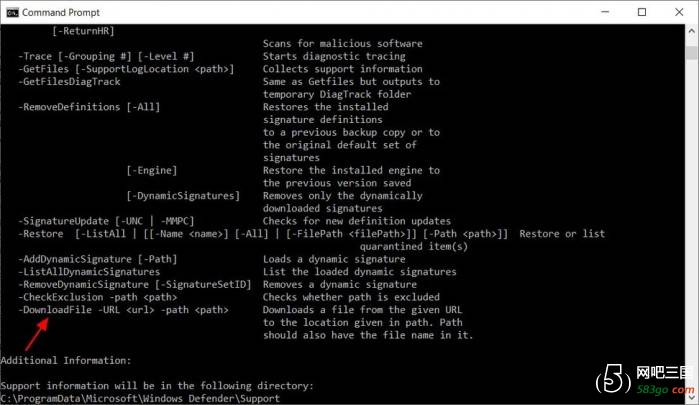
Task: Click the scrollbar down arrow
Action: click(692, 397)
